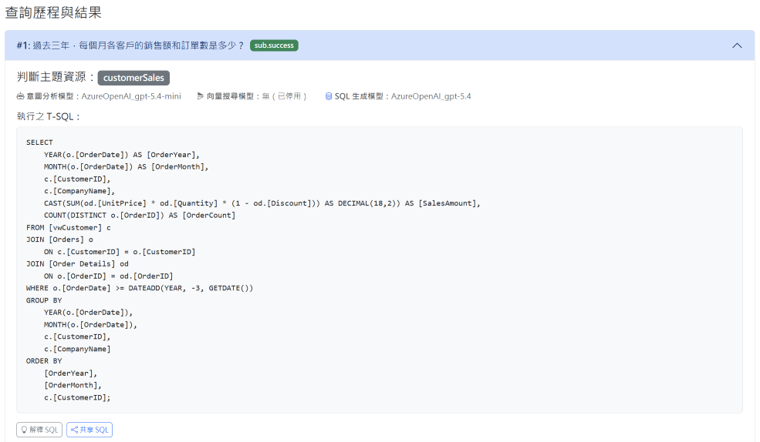The height and width of the screenshot is (442, 760).
Task: Click the intent analysis model robot icon
Action: click(x=20, y=96)
